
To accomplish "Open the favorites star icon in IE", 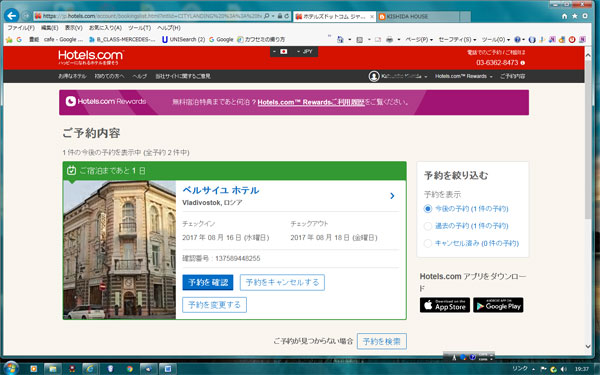I will [x=574, y=16].
